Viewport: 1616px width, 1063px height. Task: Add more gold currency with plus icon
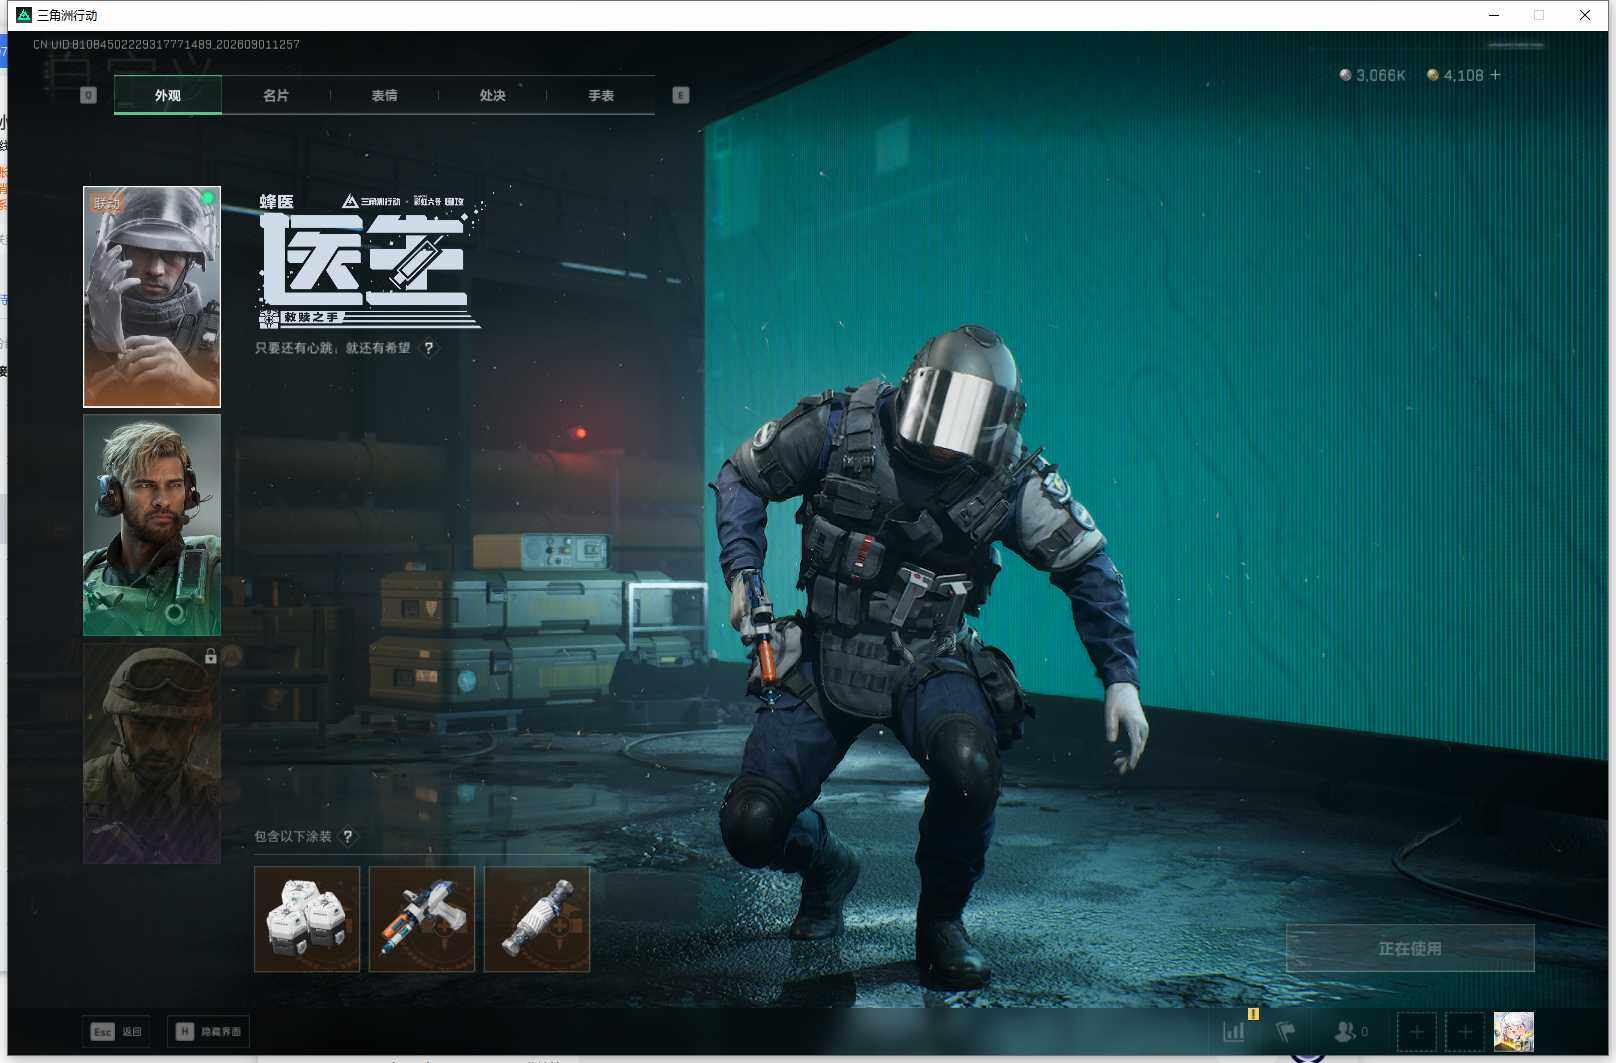click(1495, 75)
